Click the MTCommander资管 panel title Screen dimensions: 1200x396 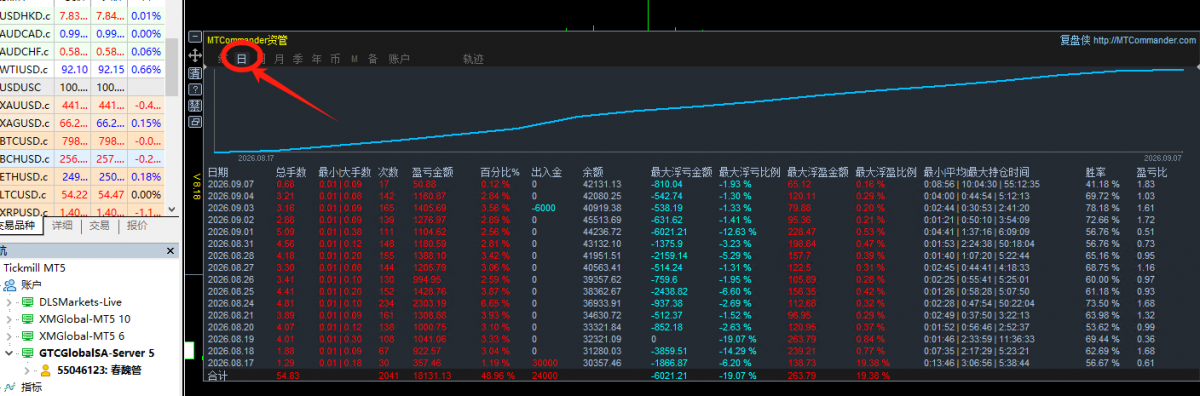247,41
